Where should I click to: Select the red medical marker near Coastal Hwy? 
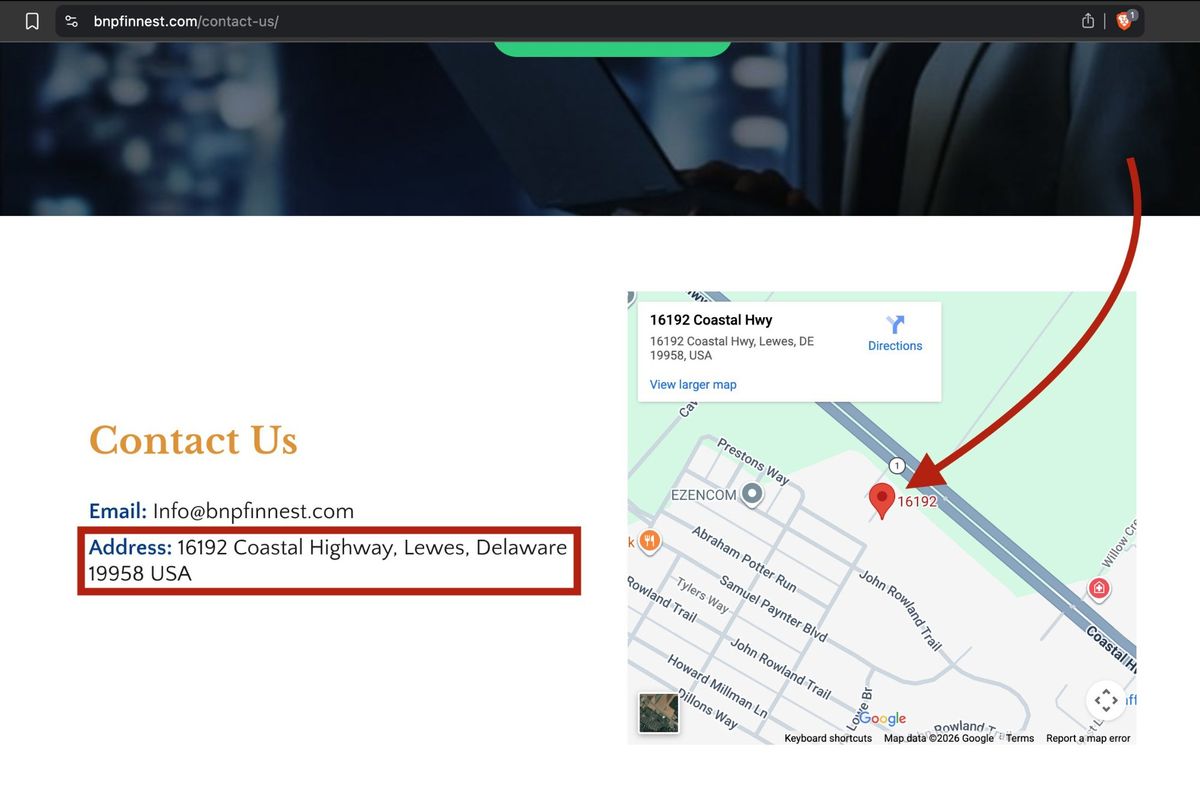tap(1099, 587)
